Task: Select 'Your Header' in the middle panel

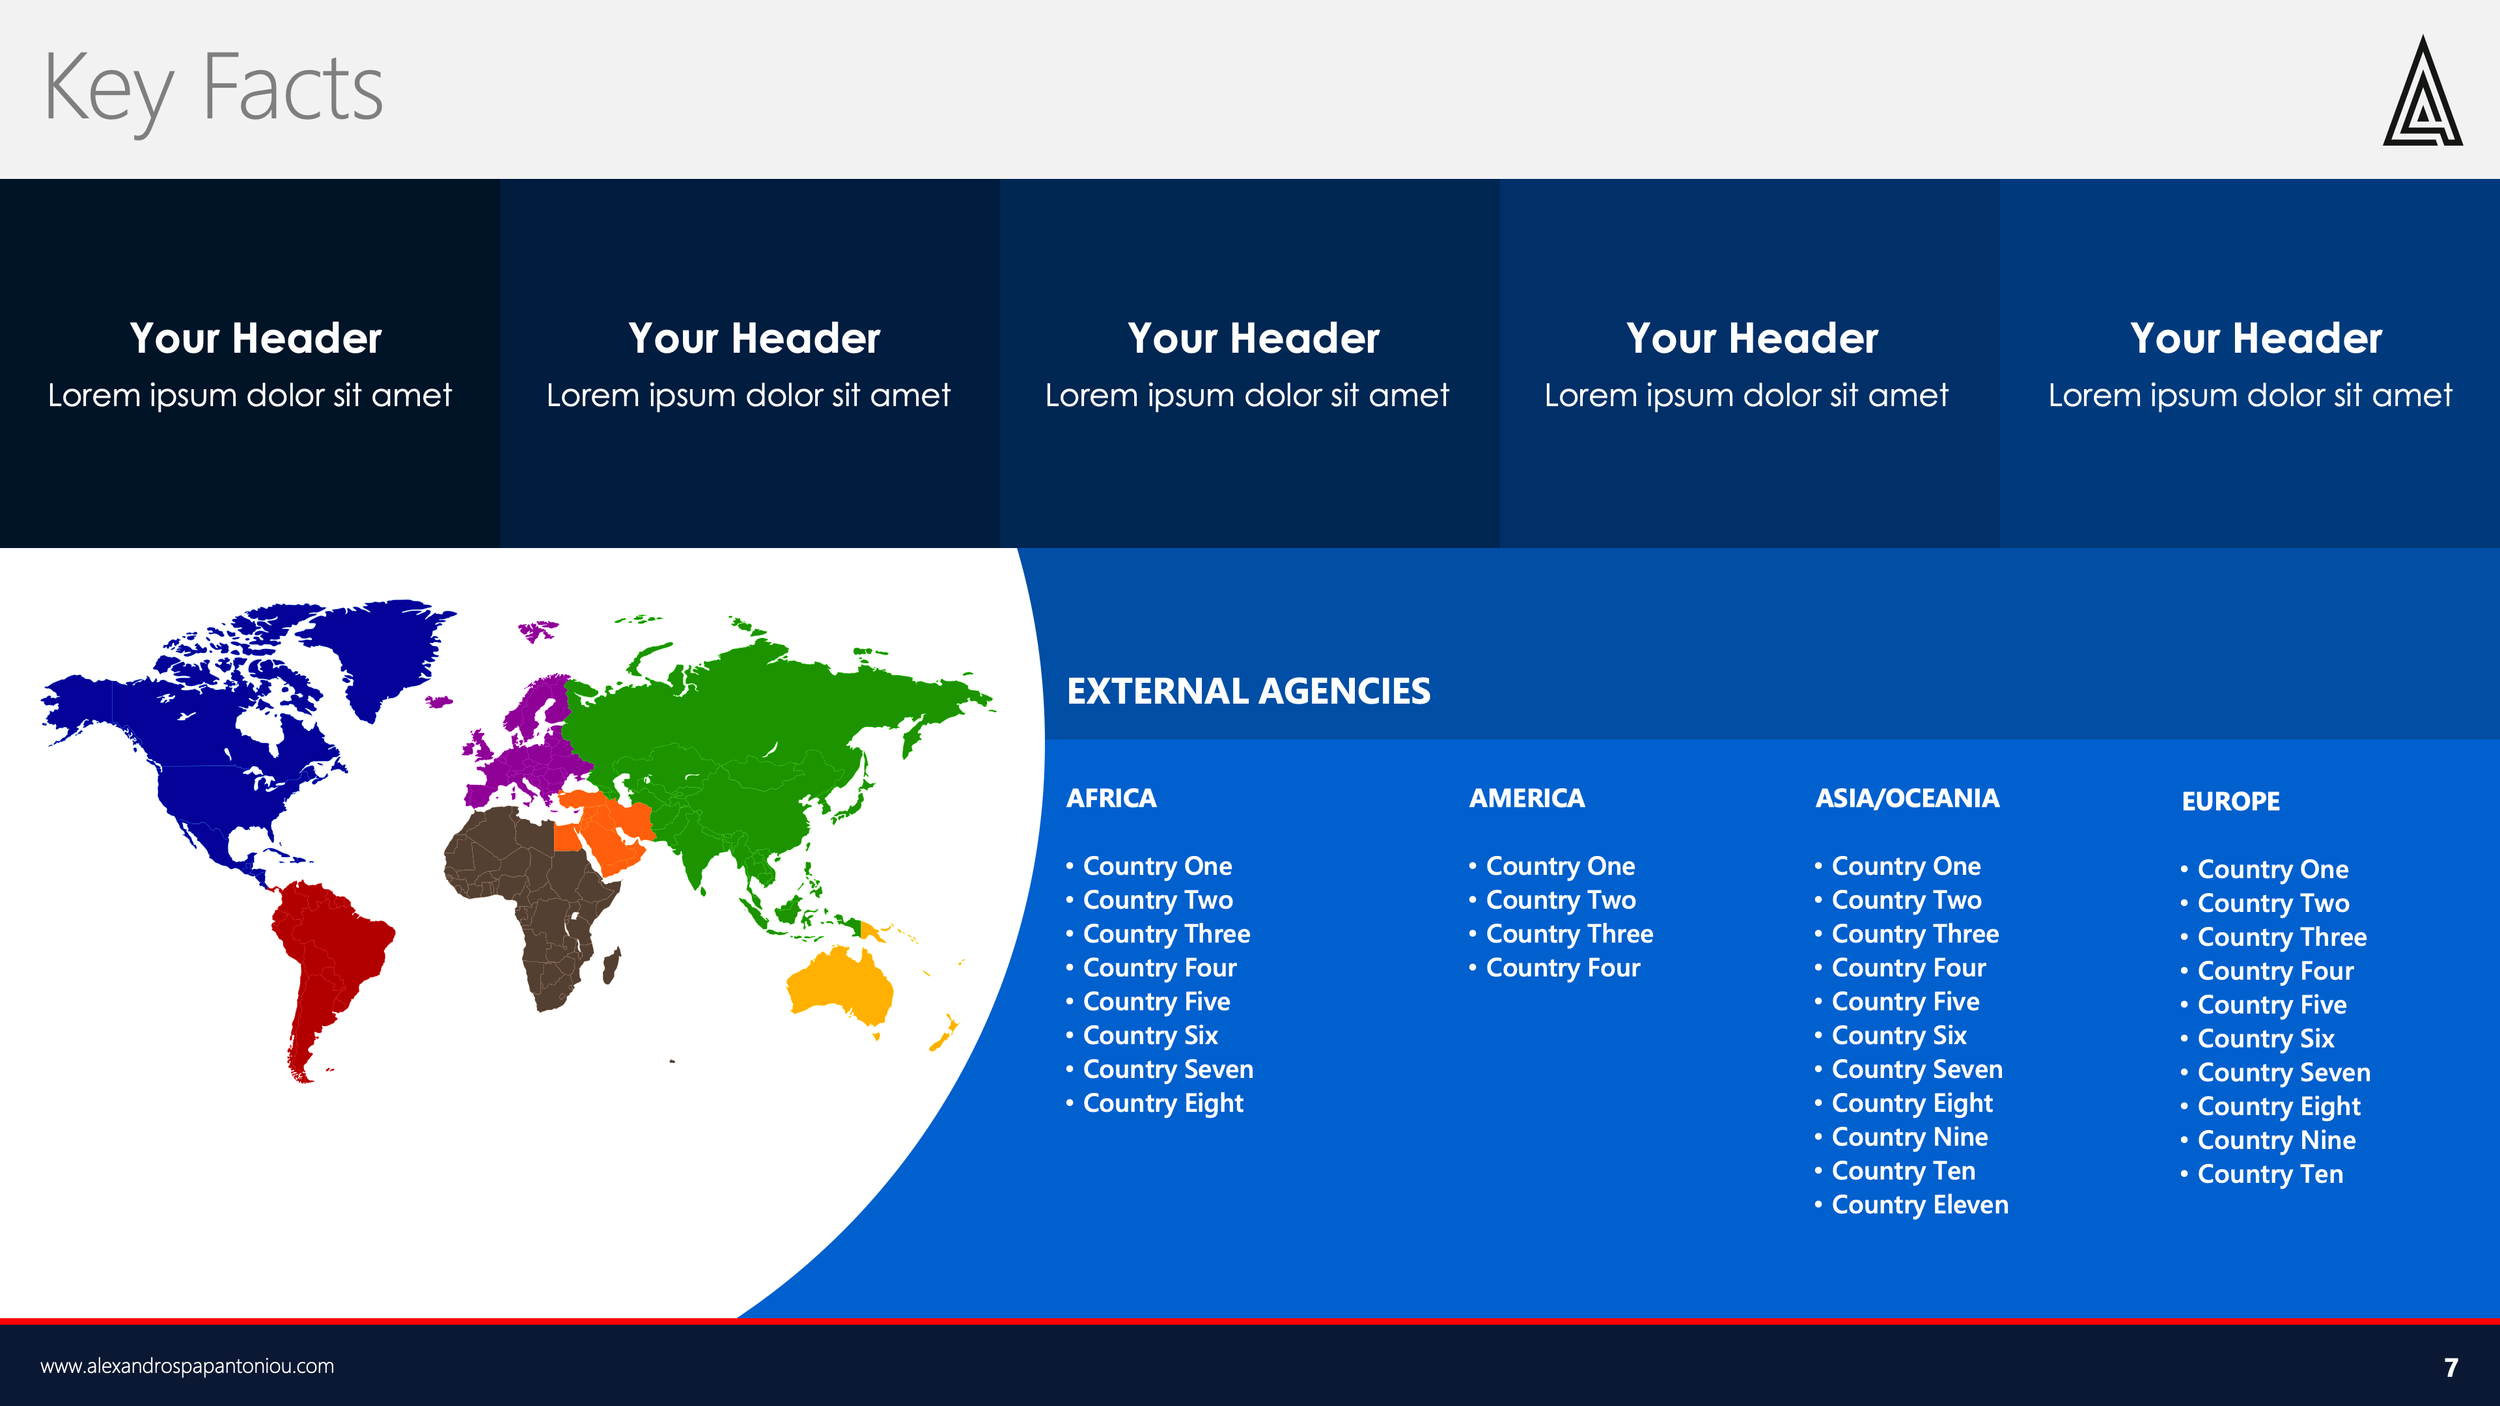Action: 1253,339
